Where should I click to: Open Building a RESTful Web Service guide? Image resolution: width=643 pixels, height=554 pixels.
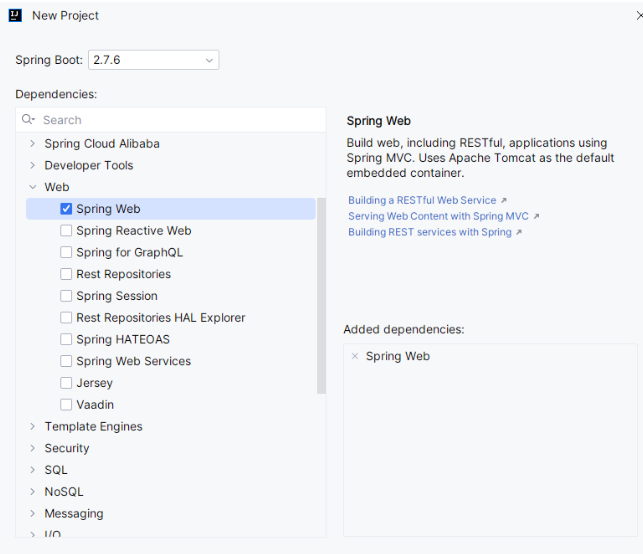tap(422, 200)
